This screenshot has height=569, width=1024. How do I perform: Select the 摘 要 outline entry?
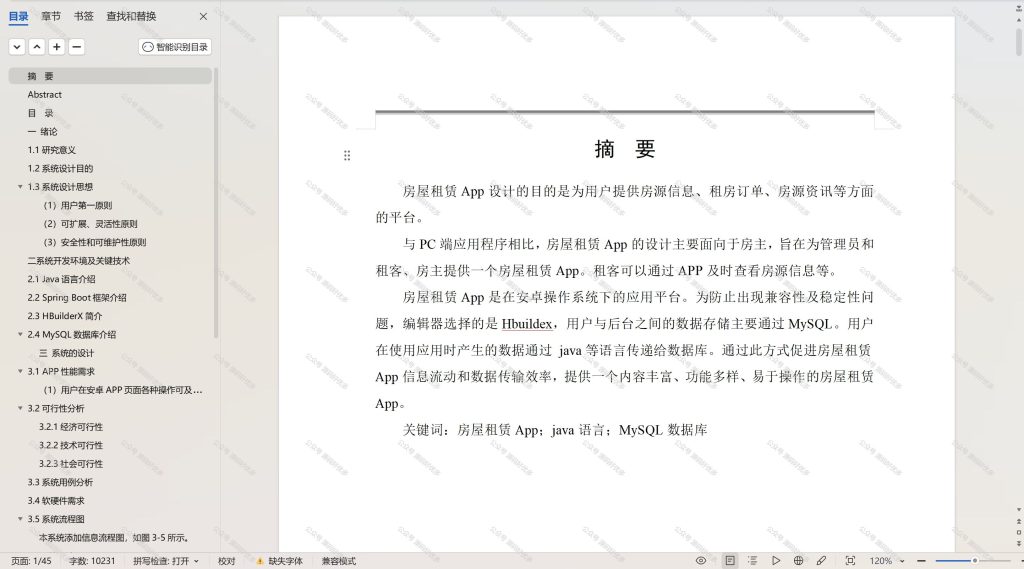point(110,76)
